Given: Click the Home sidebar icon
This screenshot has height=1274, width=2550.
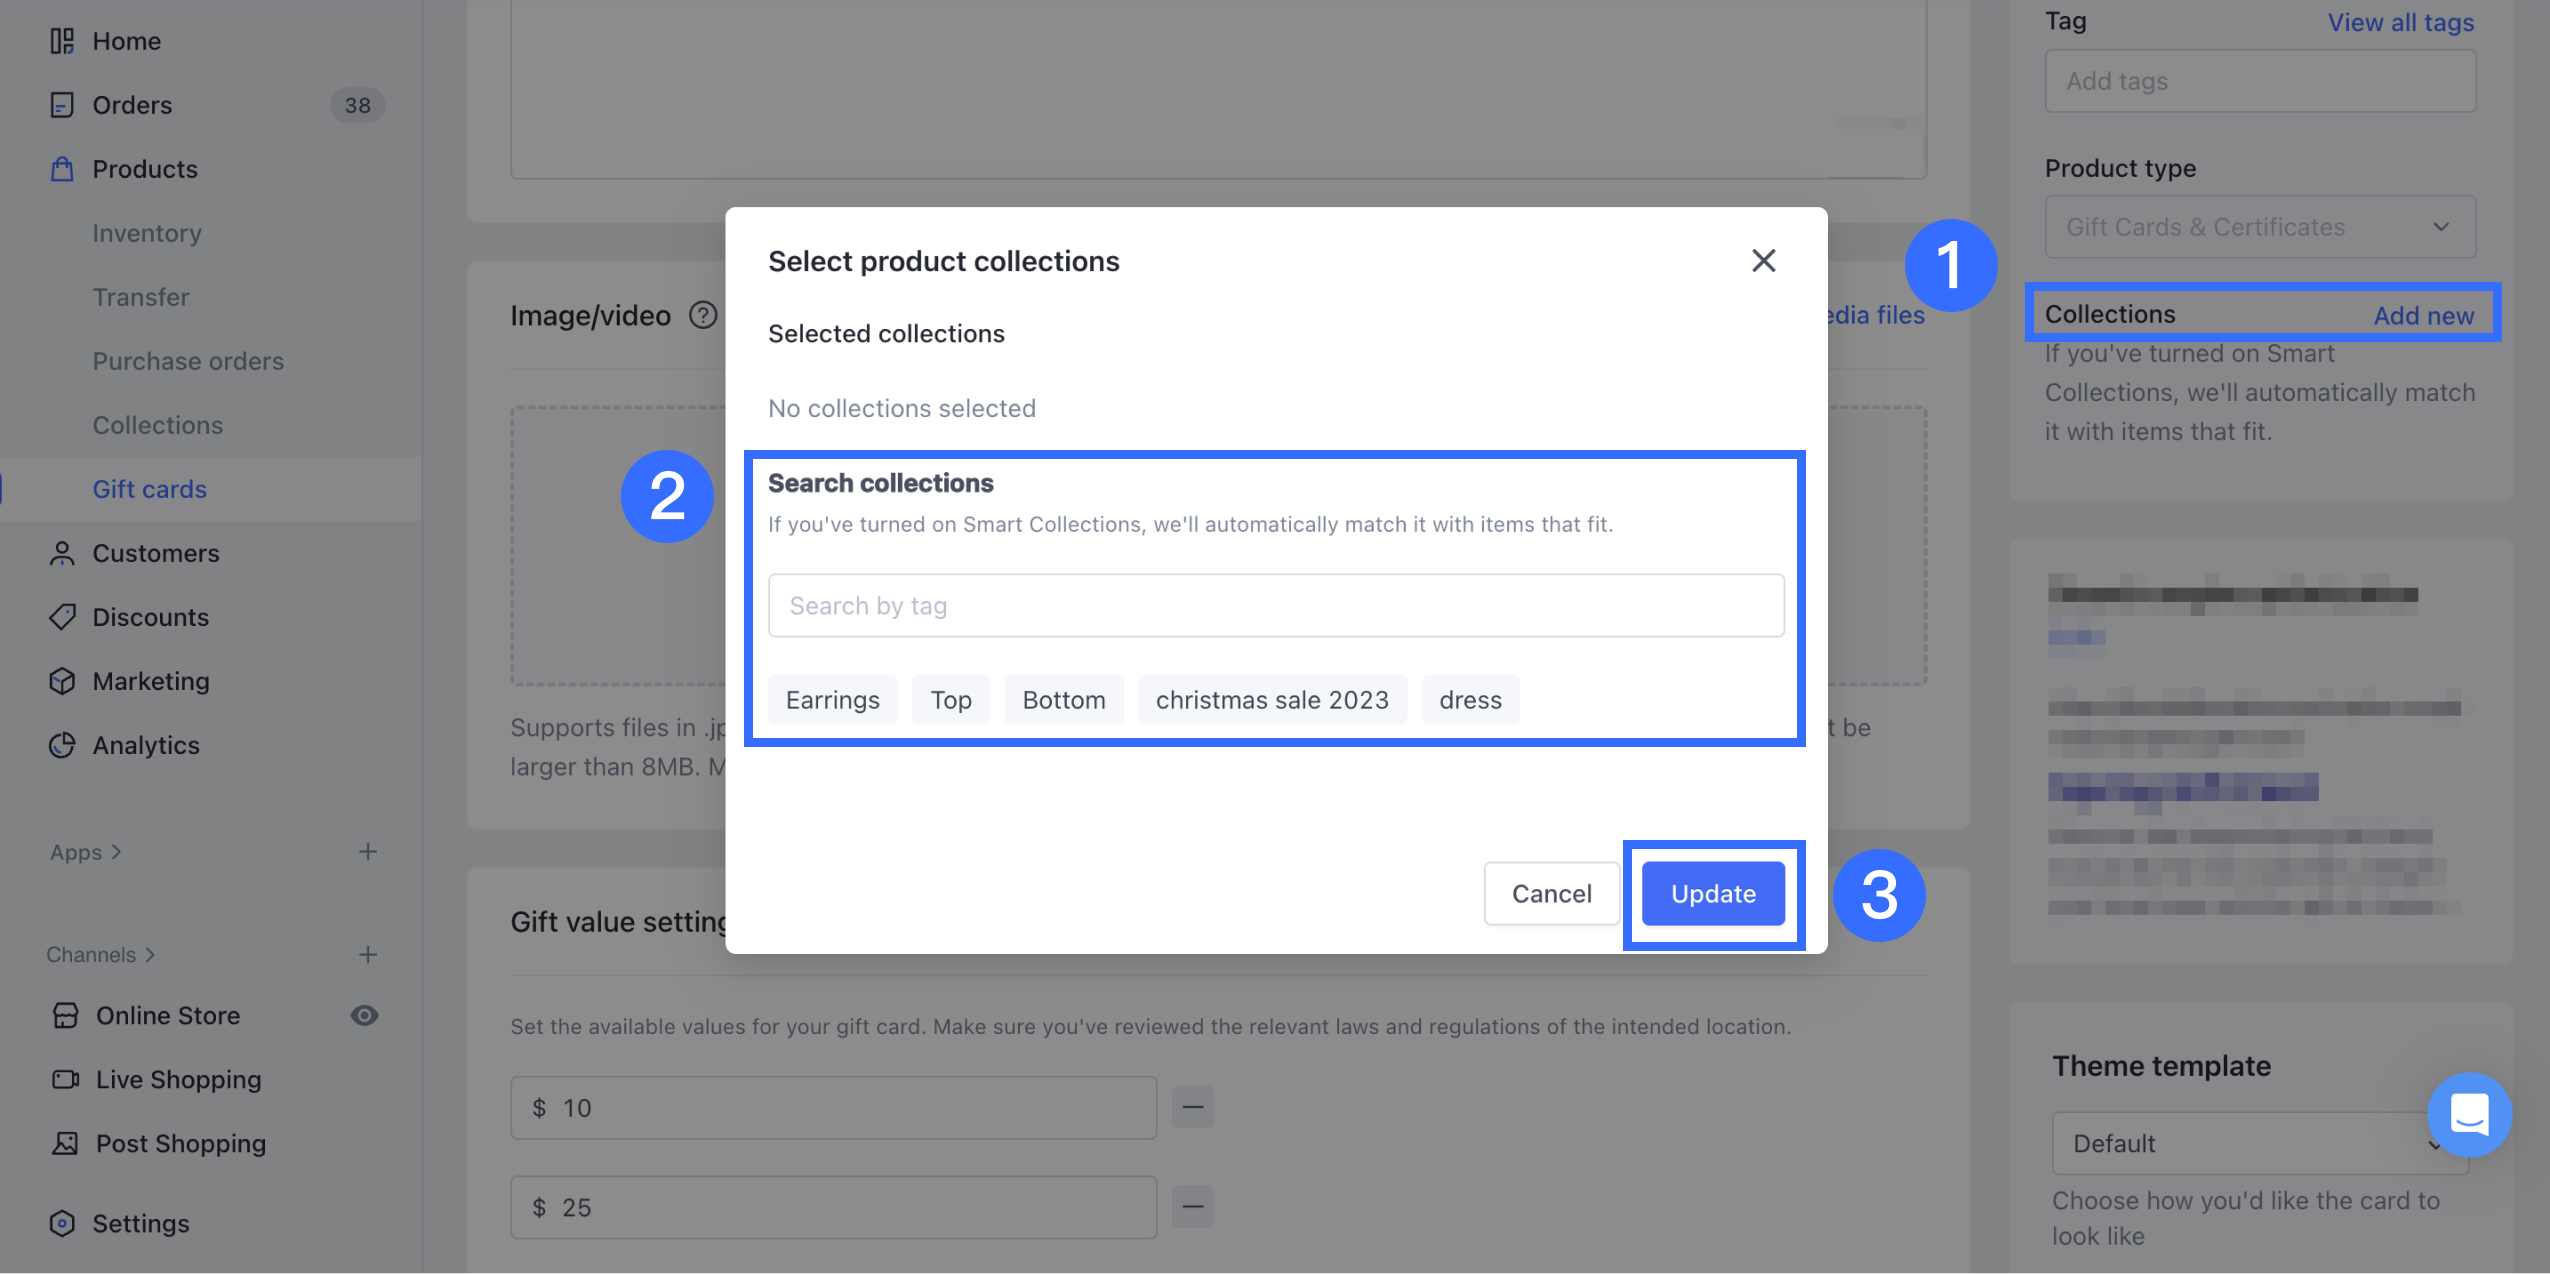Looking at the screenshot, I should [x=62, y=41].
